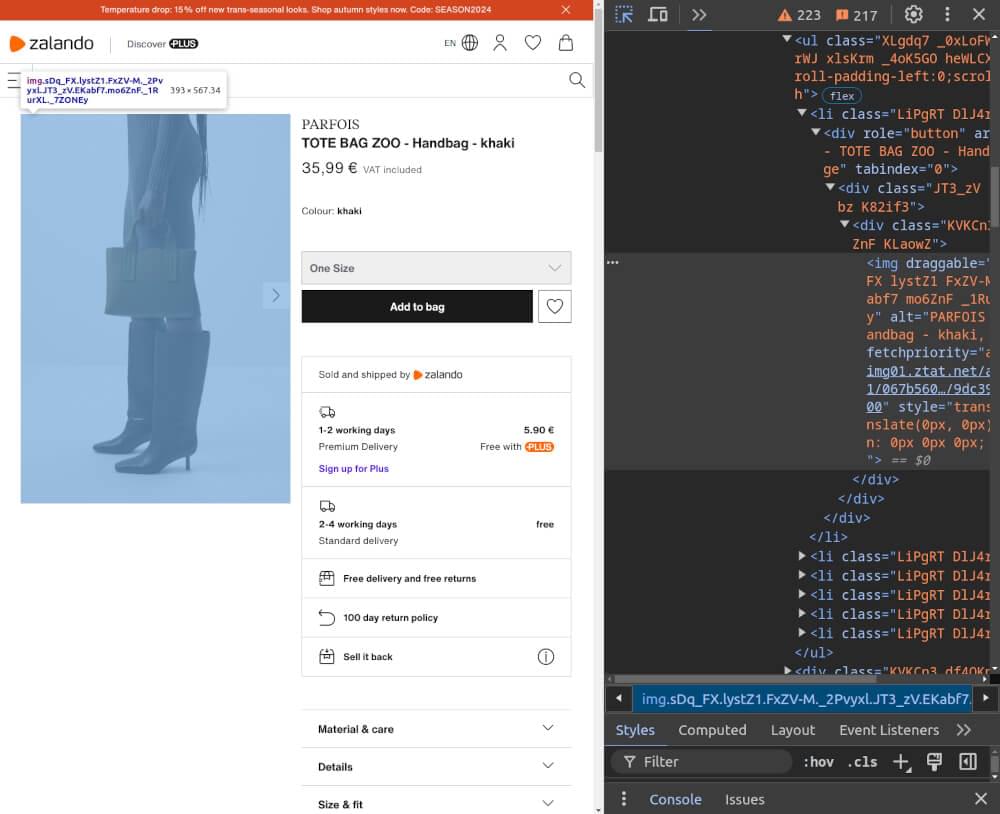
Task: Open the Zalando wishlist heart icon
Action: pyautogui.click(x=533, y=42)
